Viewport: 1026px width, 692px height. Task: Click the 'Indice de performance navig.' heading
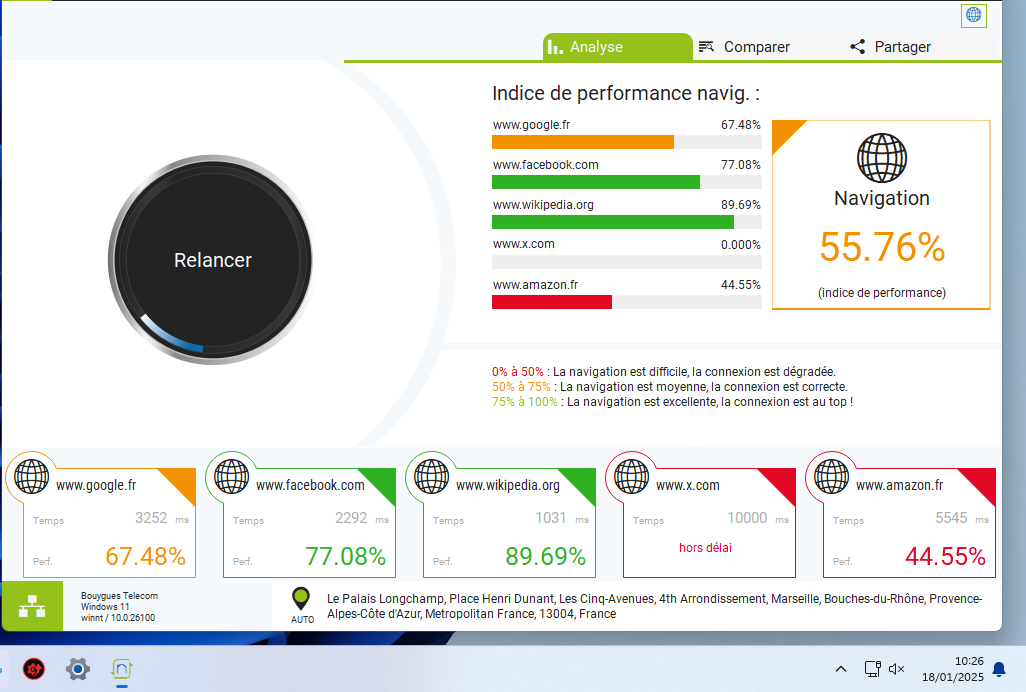626,94
